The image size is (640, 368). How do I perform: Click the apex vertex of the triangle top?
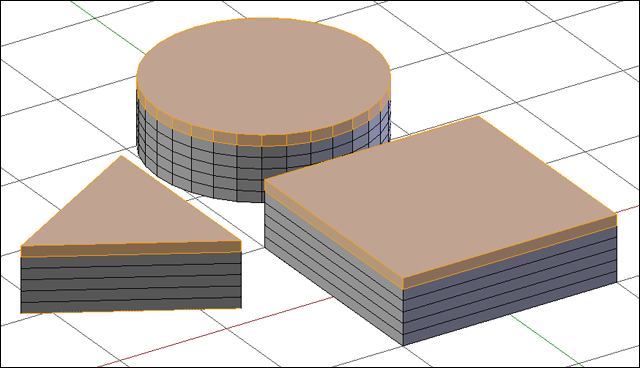[121, 156]
